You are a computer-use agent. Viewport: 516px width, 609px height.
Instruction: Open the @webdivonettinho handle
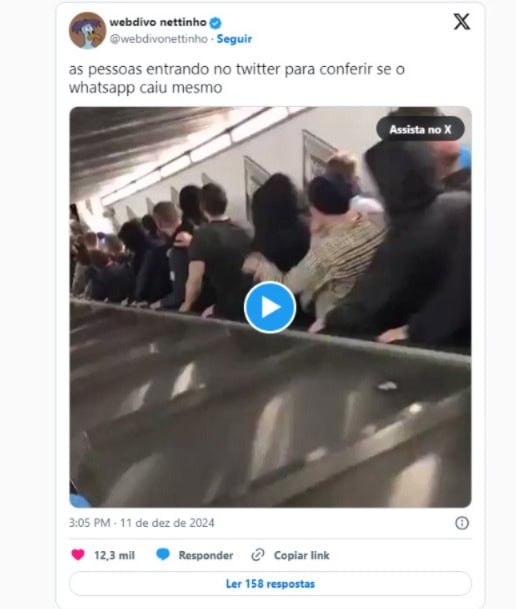point(158,39)
